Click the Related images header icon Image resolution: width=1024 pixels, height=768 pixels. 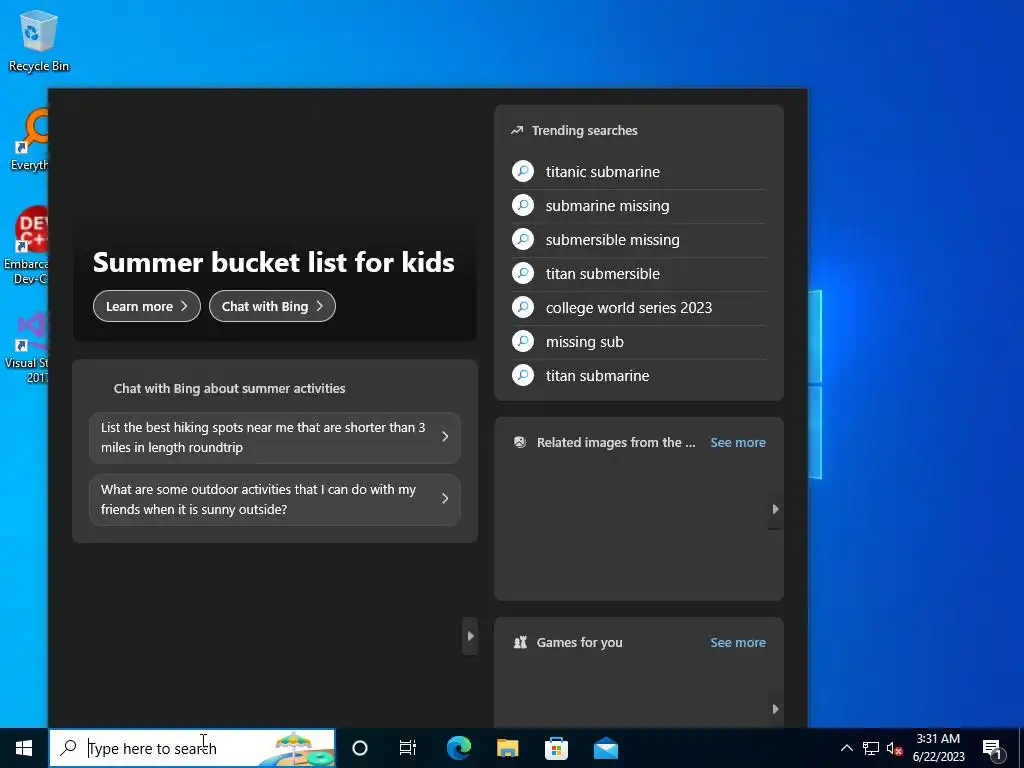pyautogui.click(x=520, y=442)
